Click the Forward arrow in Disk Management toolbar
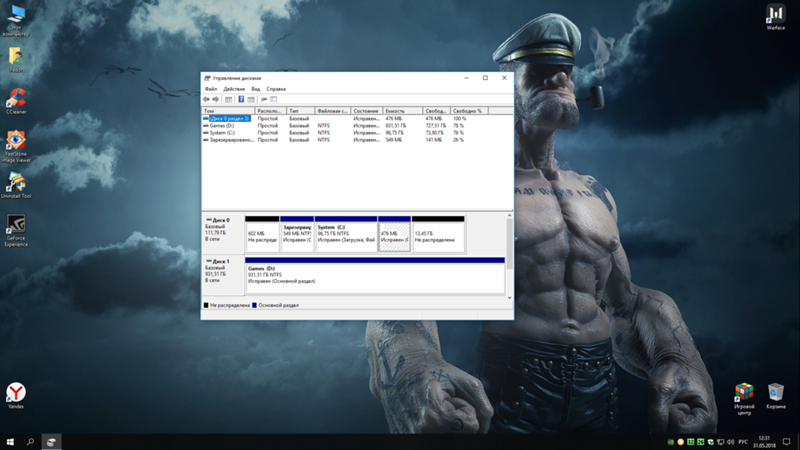 (x=216, y=99)
